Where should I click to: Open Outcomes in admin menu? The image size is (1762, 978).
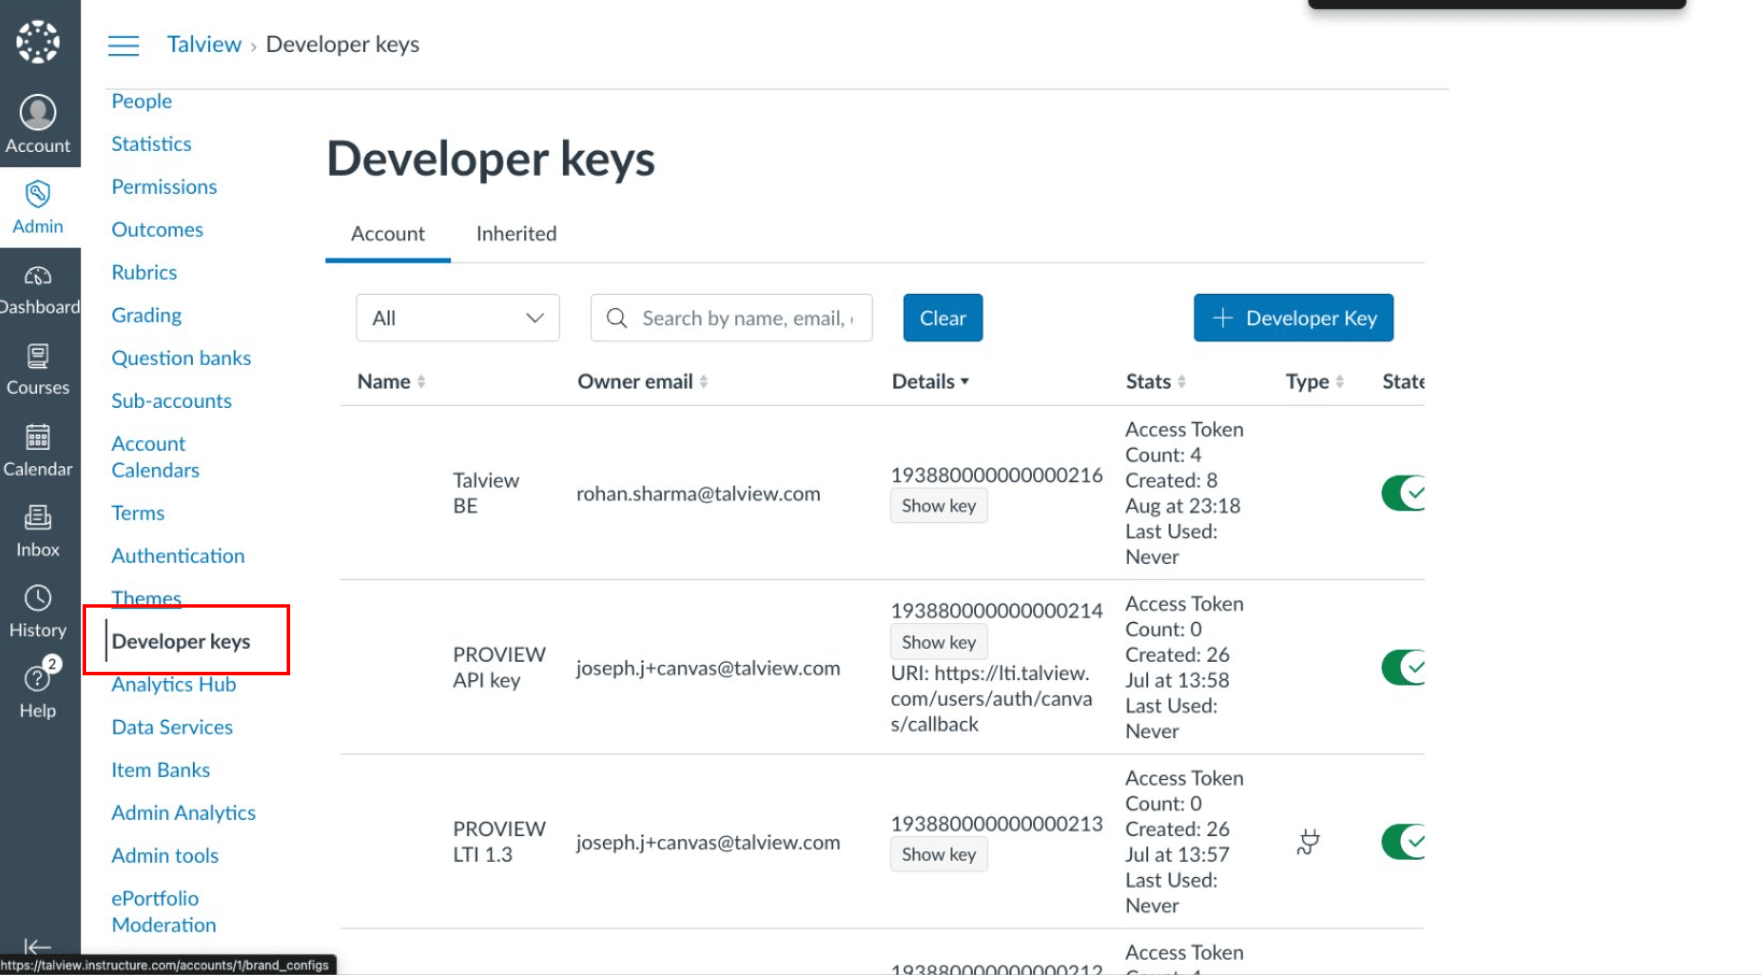157,230
